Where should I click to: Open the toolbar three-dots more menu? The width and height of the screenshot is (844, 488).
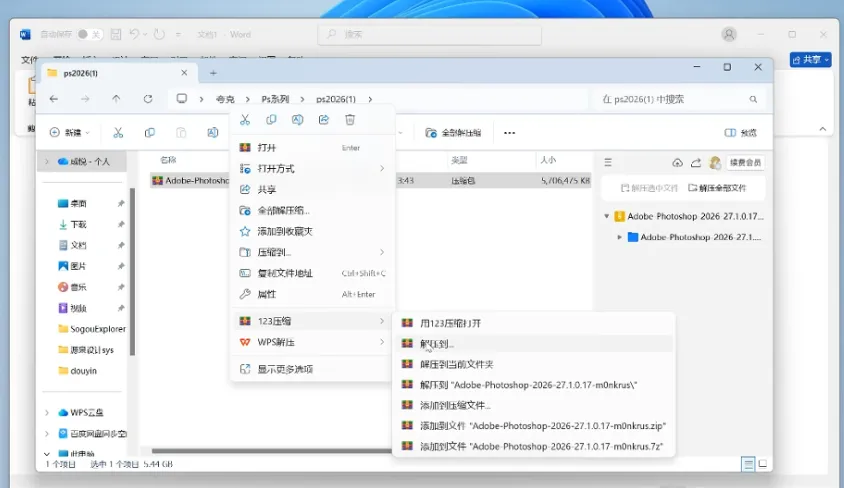(509, 132)
